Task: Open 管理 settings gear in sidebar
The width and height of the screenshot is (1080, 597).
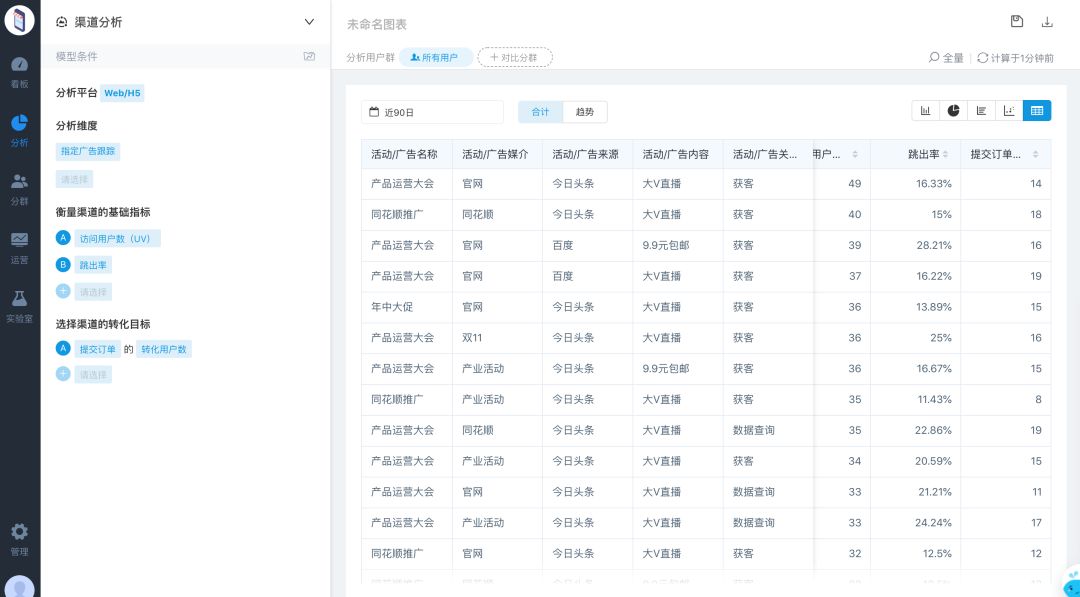Action: [19, 539]
